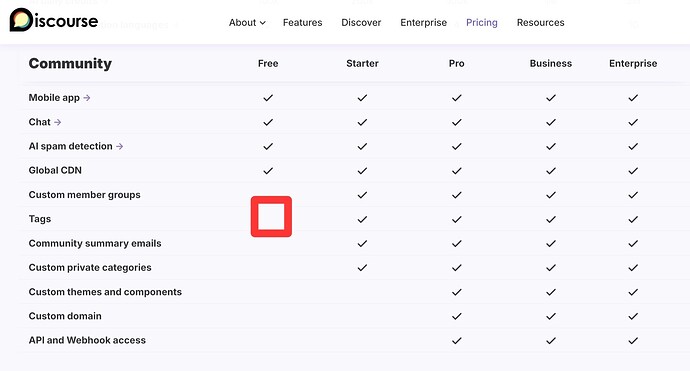The height and width of the screenshot is (371, 690).
Task: Go to the Features page
Action: coord(302,22)
